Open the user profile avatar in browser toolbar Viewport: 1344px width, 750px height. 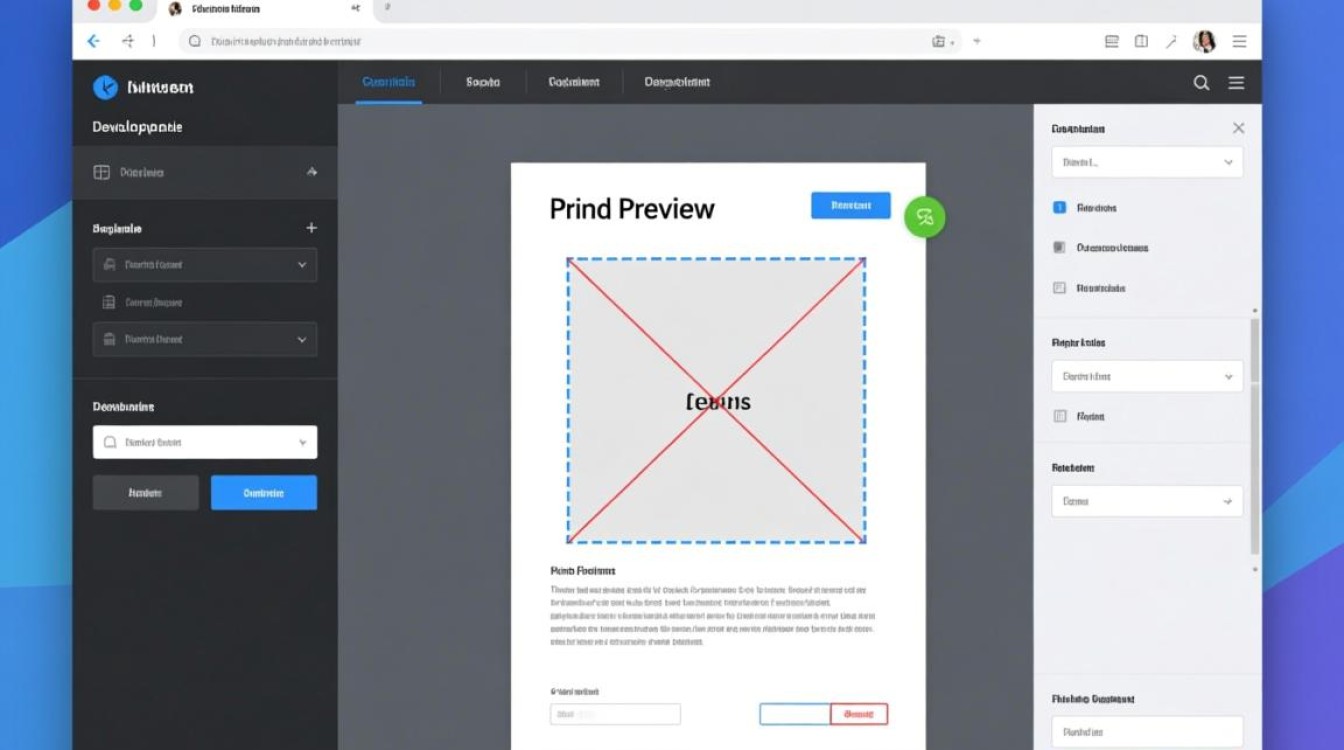1204,41
